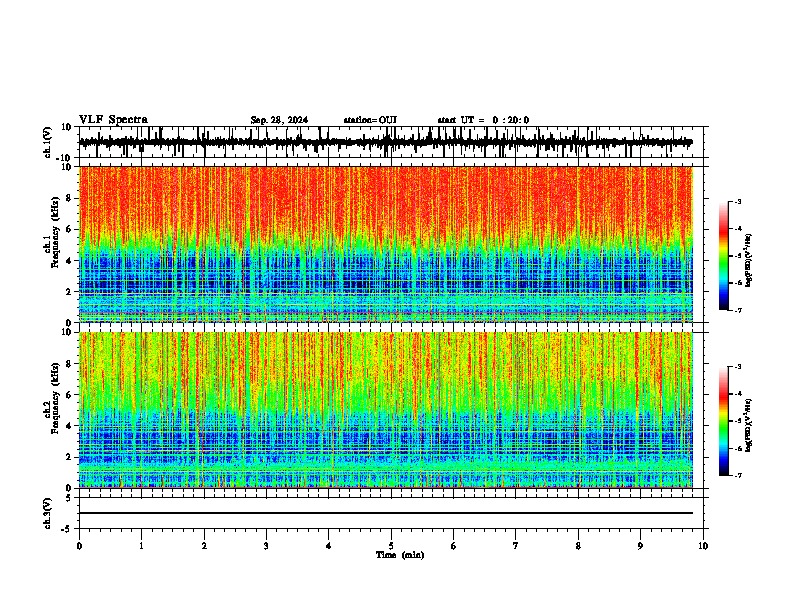Click the ch.2 spectrogram color scale bar

click(724, 421)
